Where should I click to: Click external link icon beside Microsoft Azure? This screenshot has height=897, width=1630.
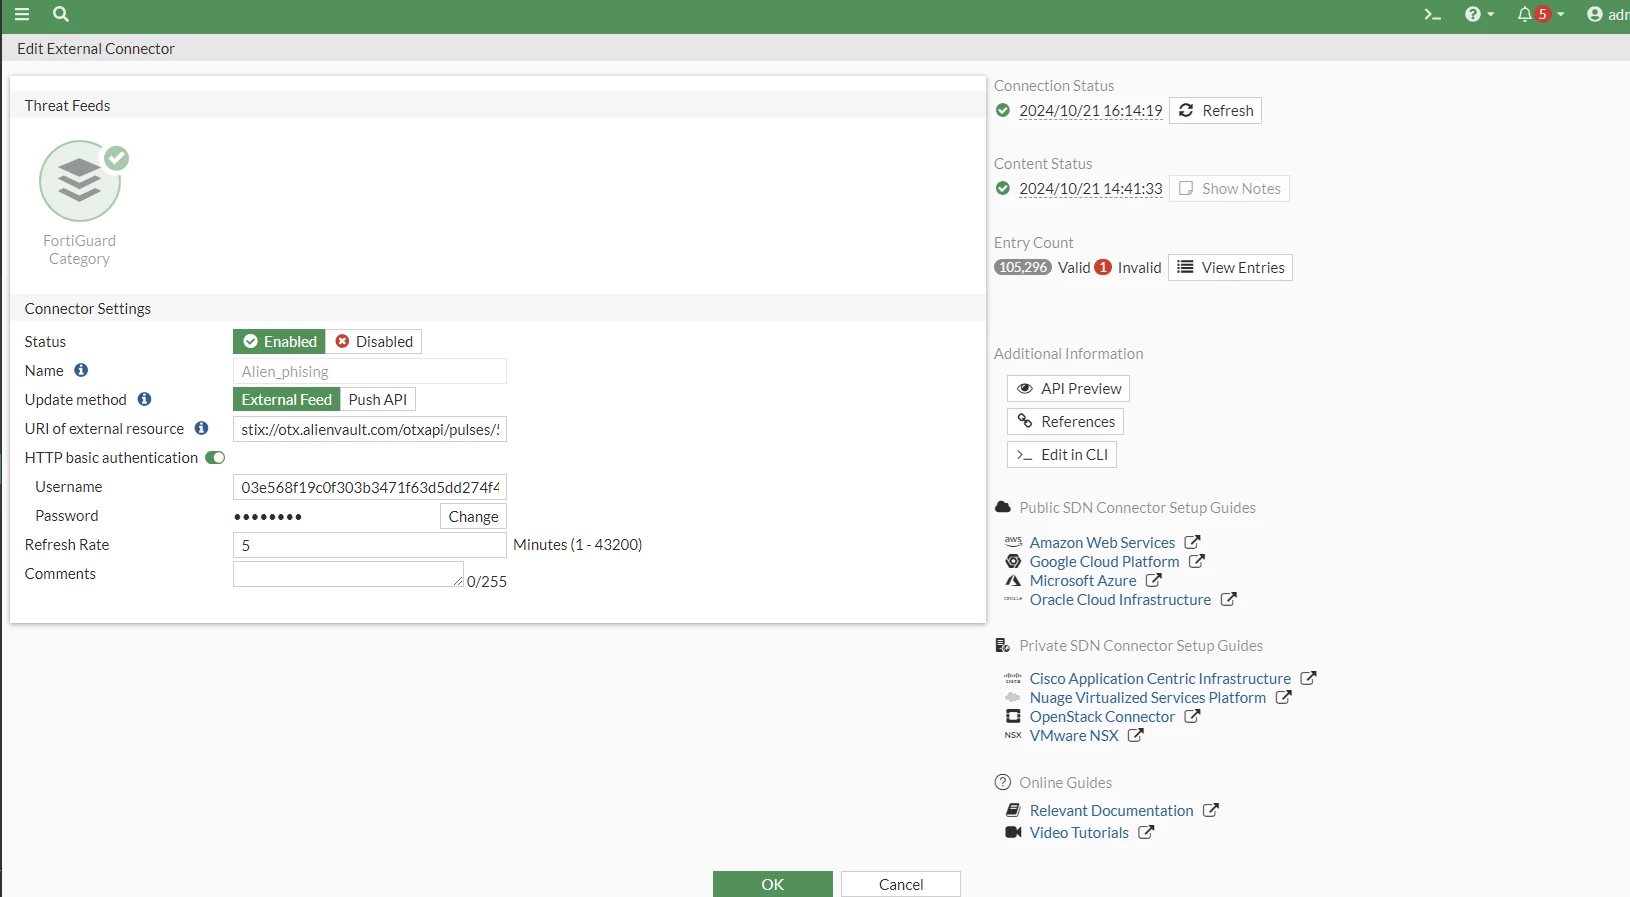[x=1154, y=580]
